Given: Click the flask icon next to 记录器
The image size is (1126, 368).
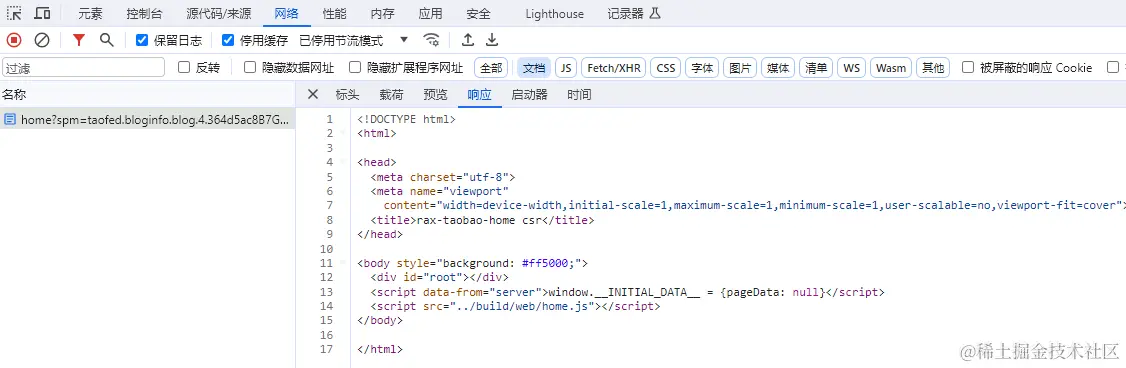Looking at the screenshot, I should [654, 13].
